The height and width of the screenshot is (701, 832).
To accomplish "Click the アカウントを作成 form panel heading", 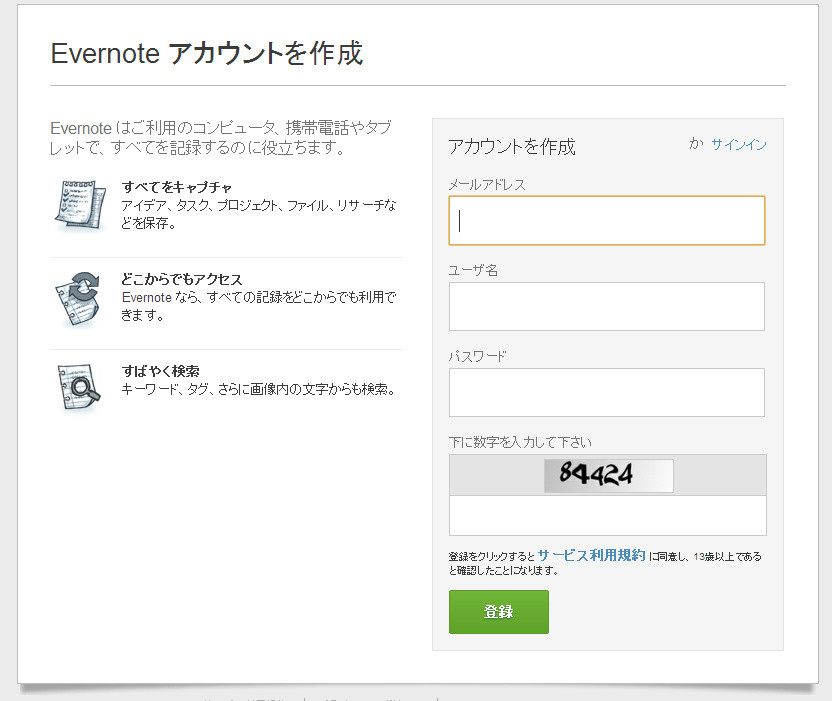I will click(512, 147).
